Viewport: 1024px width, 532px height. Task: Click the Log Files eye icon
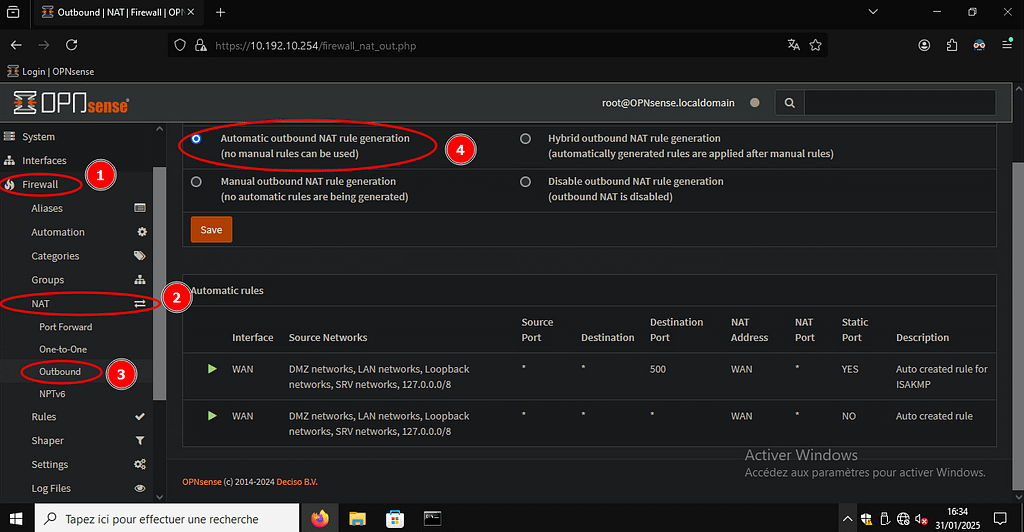(x=140, y=489)
